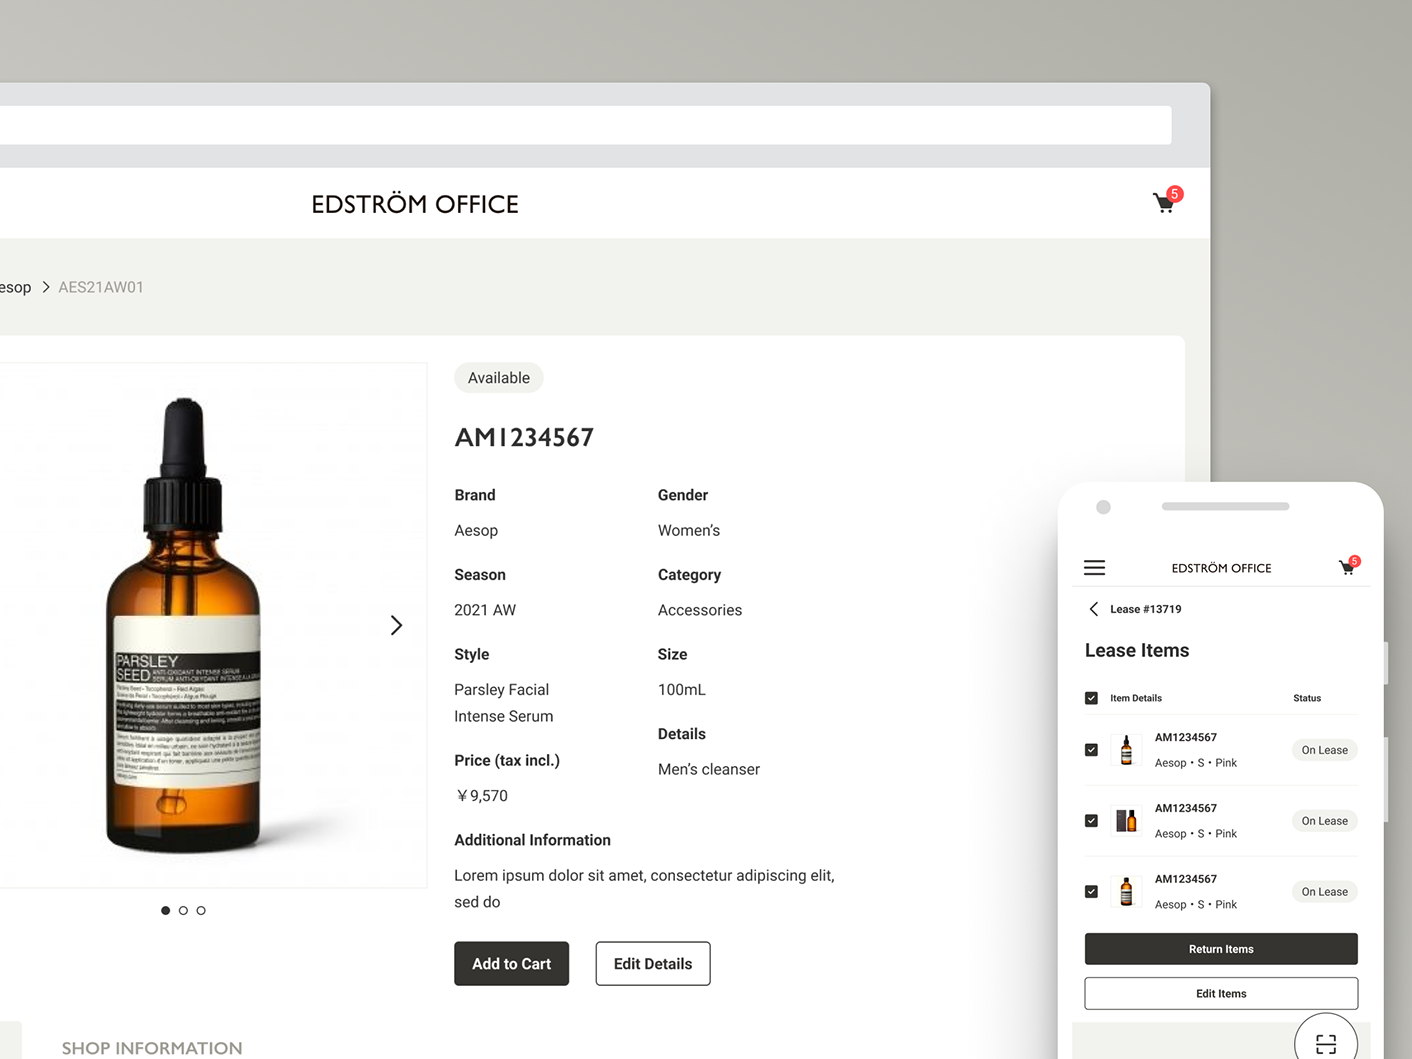Click the Available status badge
Viewport: 1412px width, 1059px height.
pos(499,378)
